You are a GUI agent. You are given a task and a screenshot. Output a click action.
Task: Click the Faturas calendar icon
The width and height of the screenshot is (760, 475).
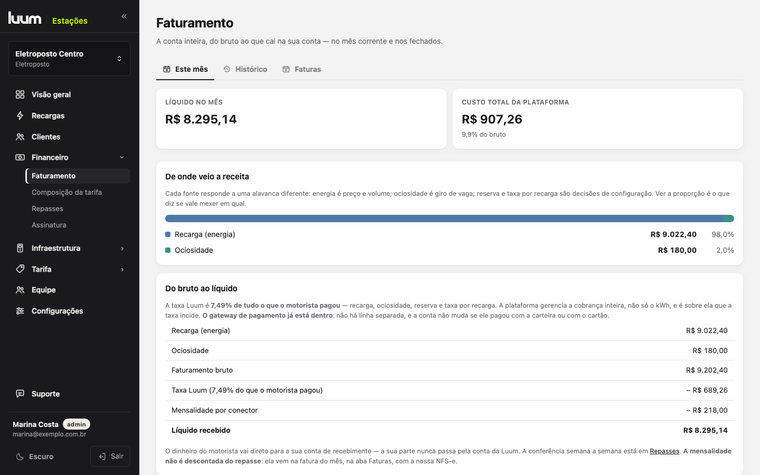286,69
